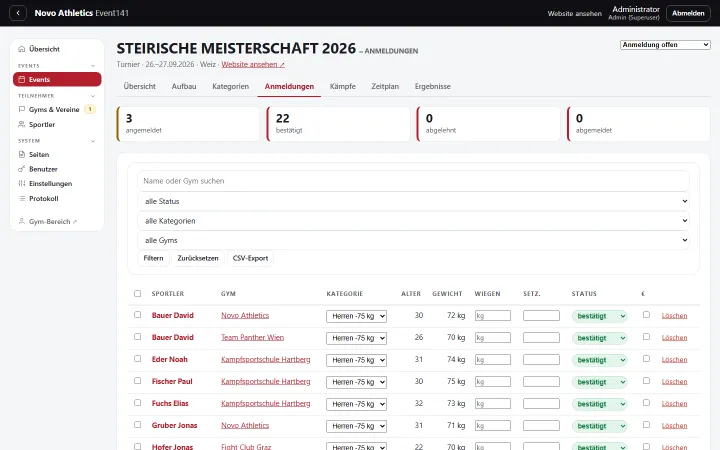Image resolution: width=720 pixels, height=450 pixels.
Task: Click the 22 bestätigt stat card
Action: point(338,124)
